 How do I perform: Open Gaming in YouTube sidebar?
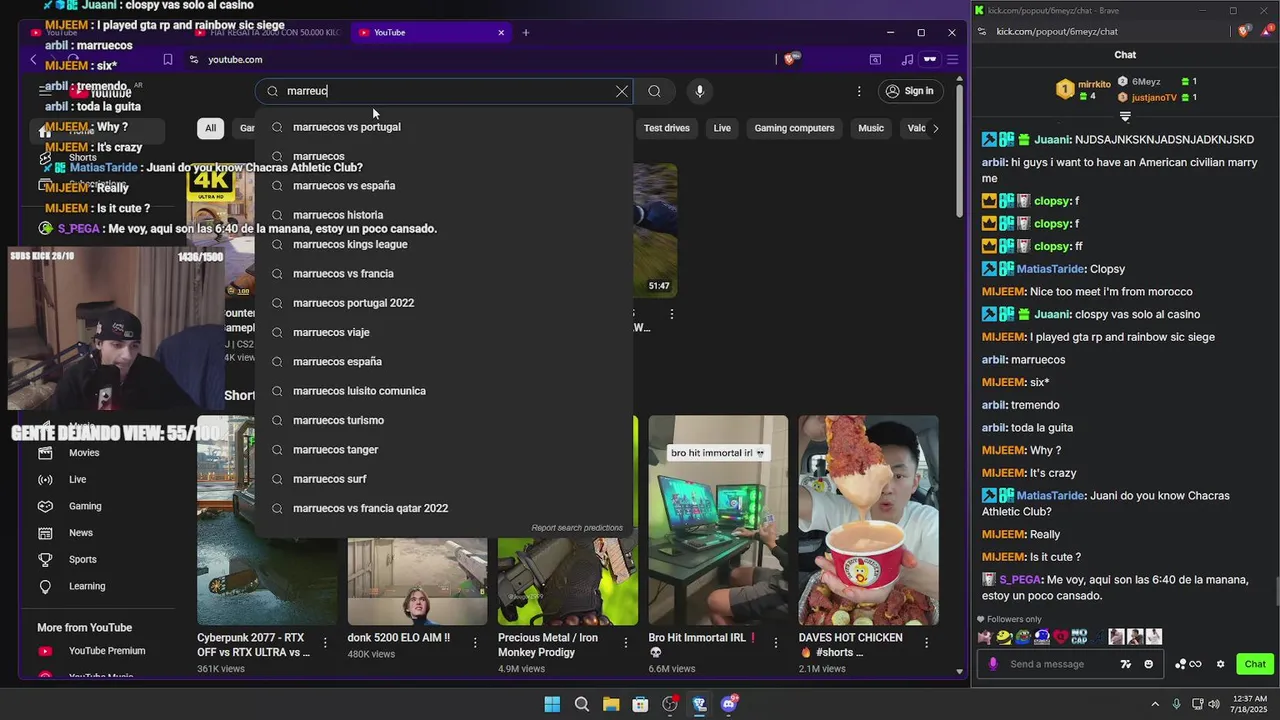pyautogui.click(x=85, y=506)
